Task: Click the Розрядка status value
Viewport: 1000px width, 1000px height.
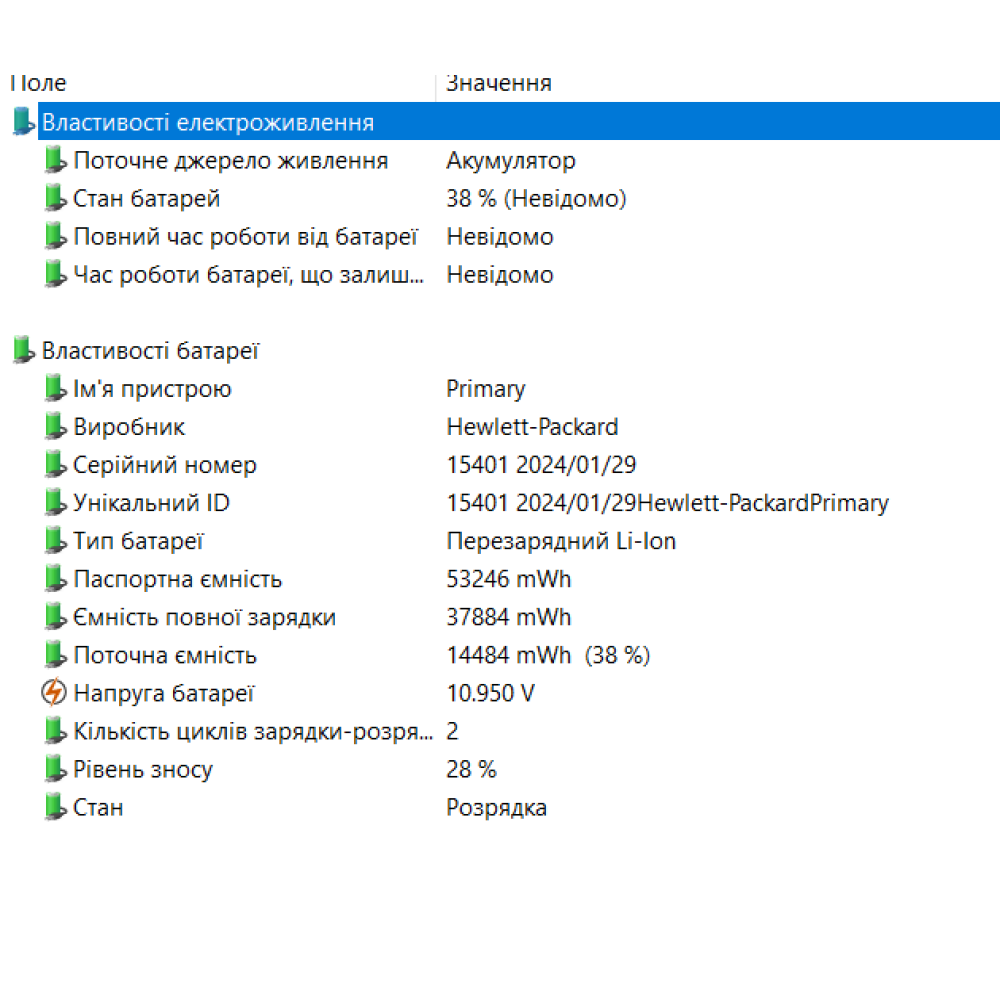Action: 496,807
